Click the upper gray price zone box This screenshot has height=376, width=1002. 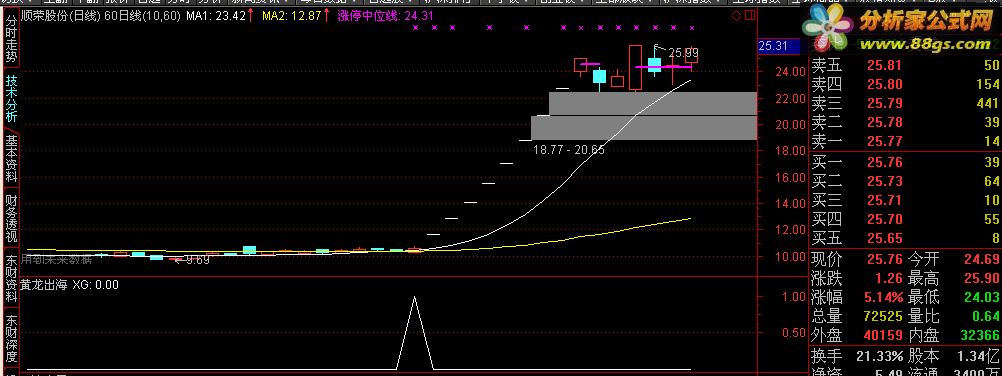pyautogui.click(x=652, y=104)
